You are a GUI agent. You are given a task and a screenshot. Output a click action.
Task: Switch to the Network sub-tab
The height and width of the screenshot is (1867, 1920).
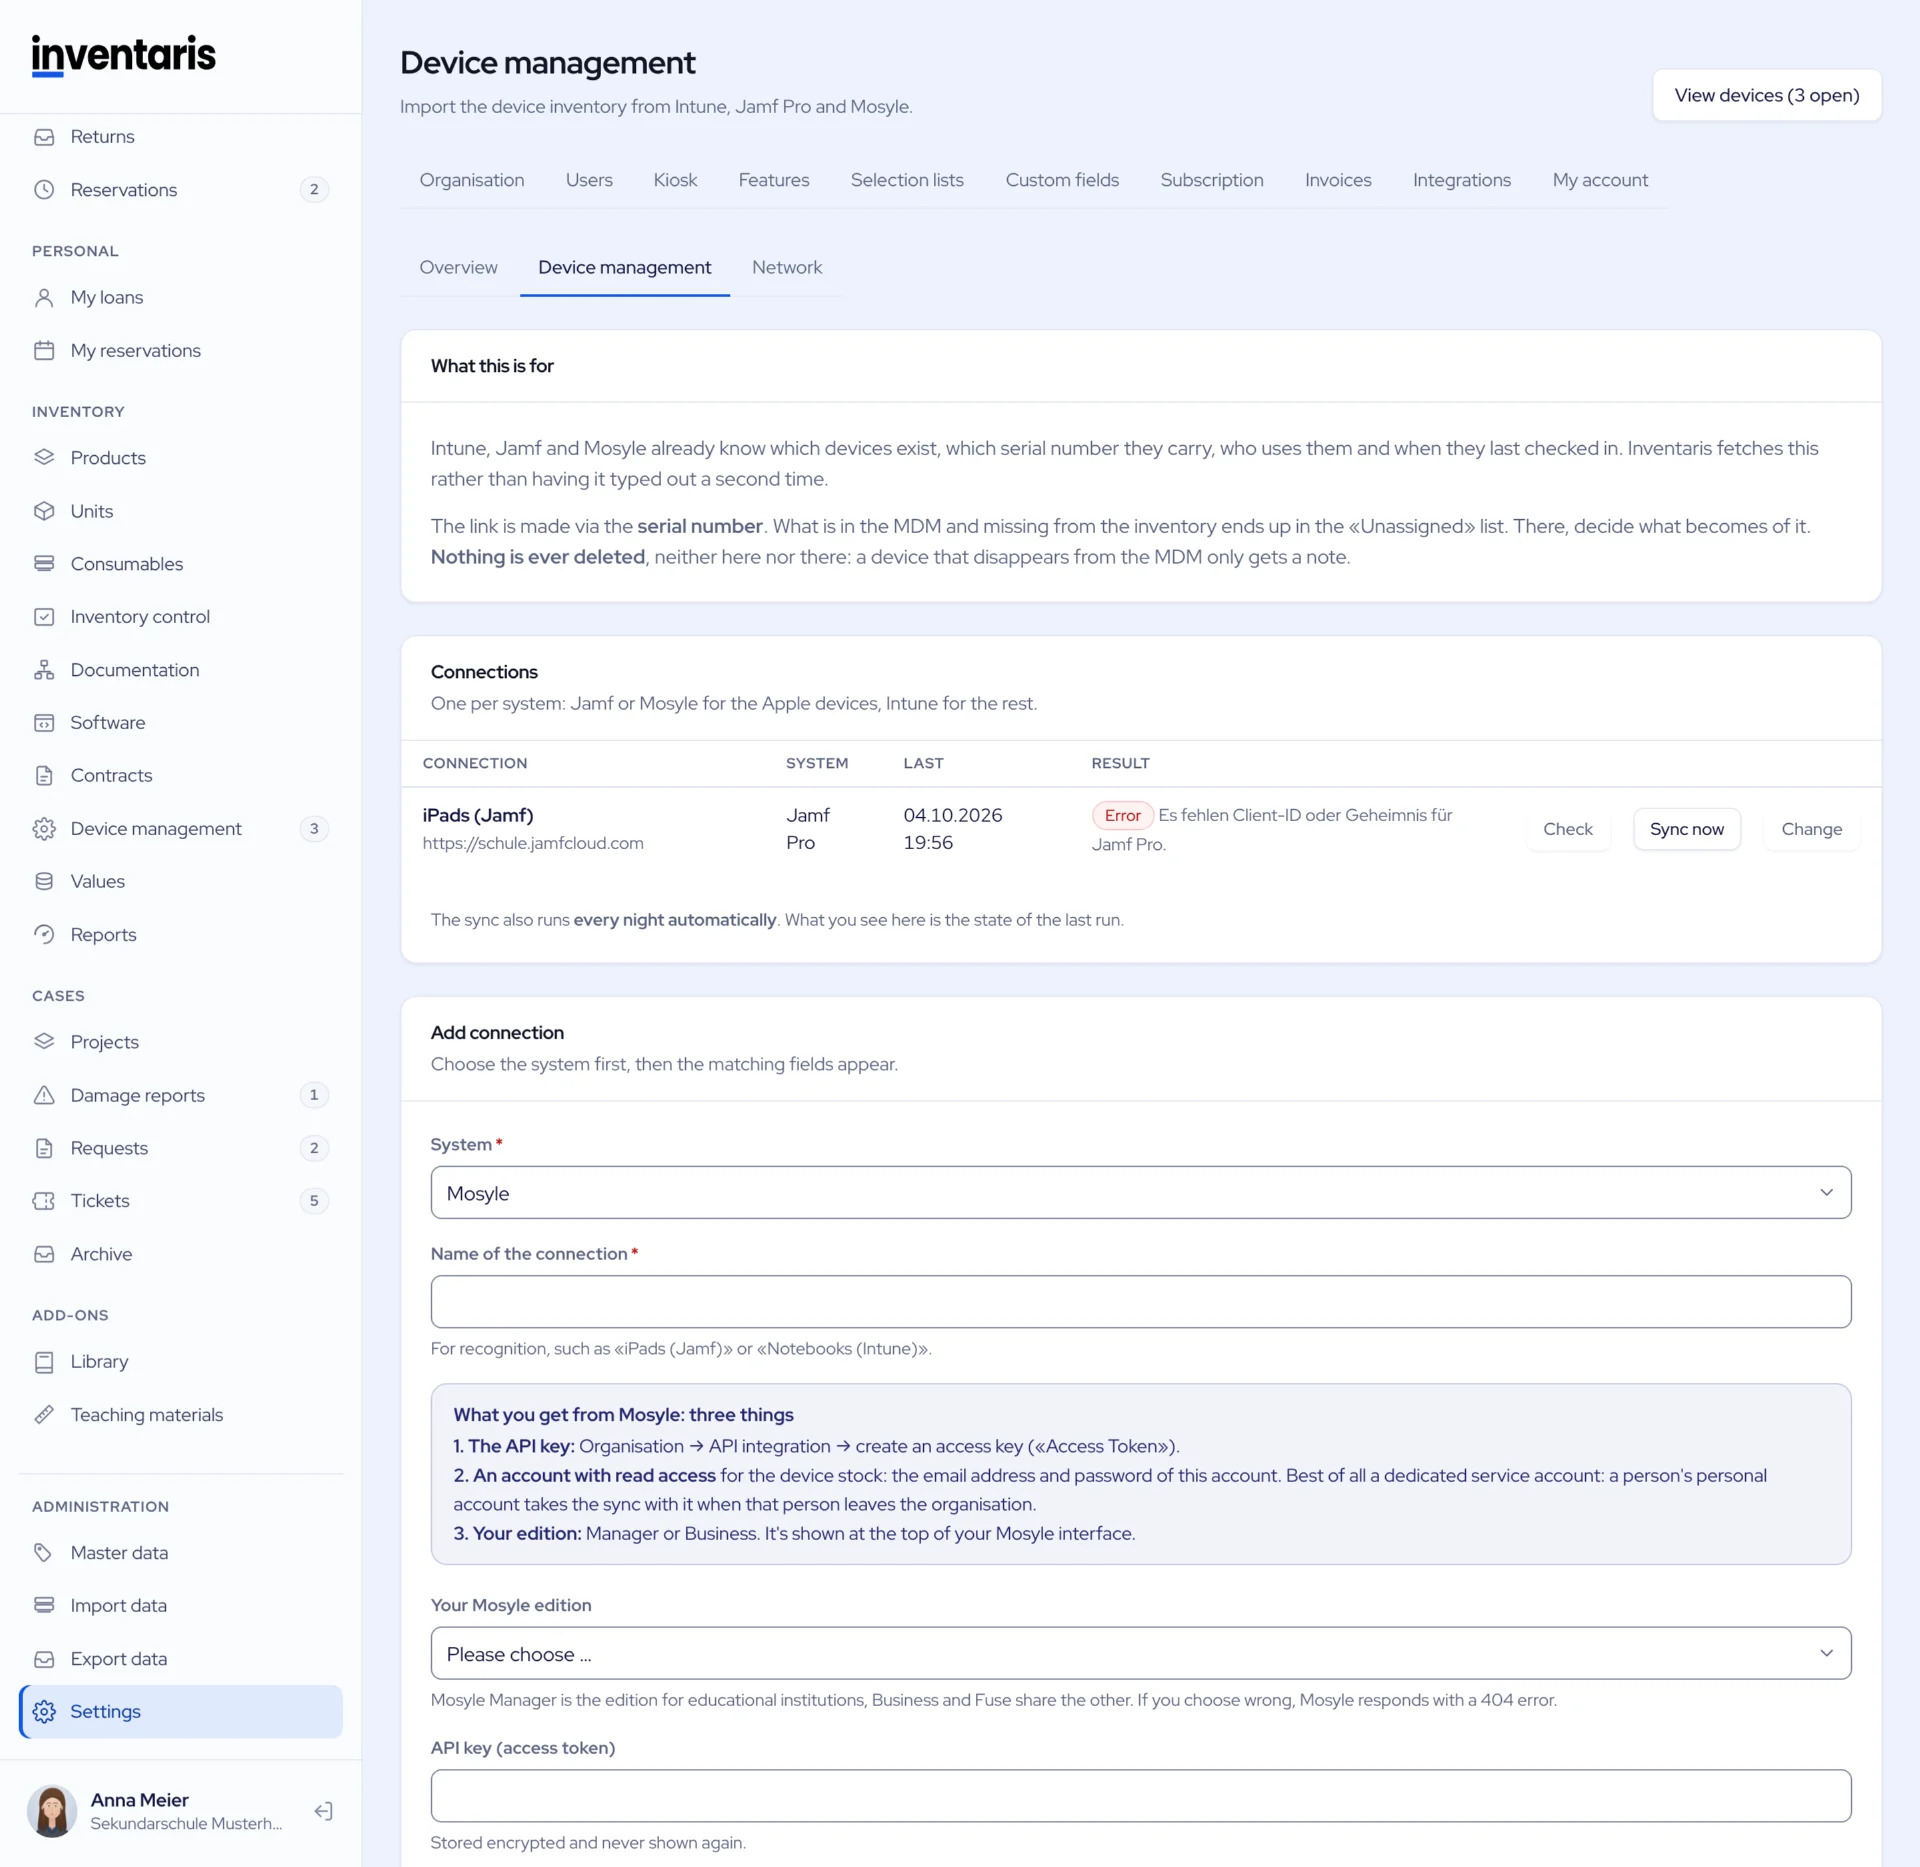click(x=787, y=267)
